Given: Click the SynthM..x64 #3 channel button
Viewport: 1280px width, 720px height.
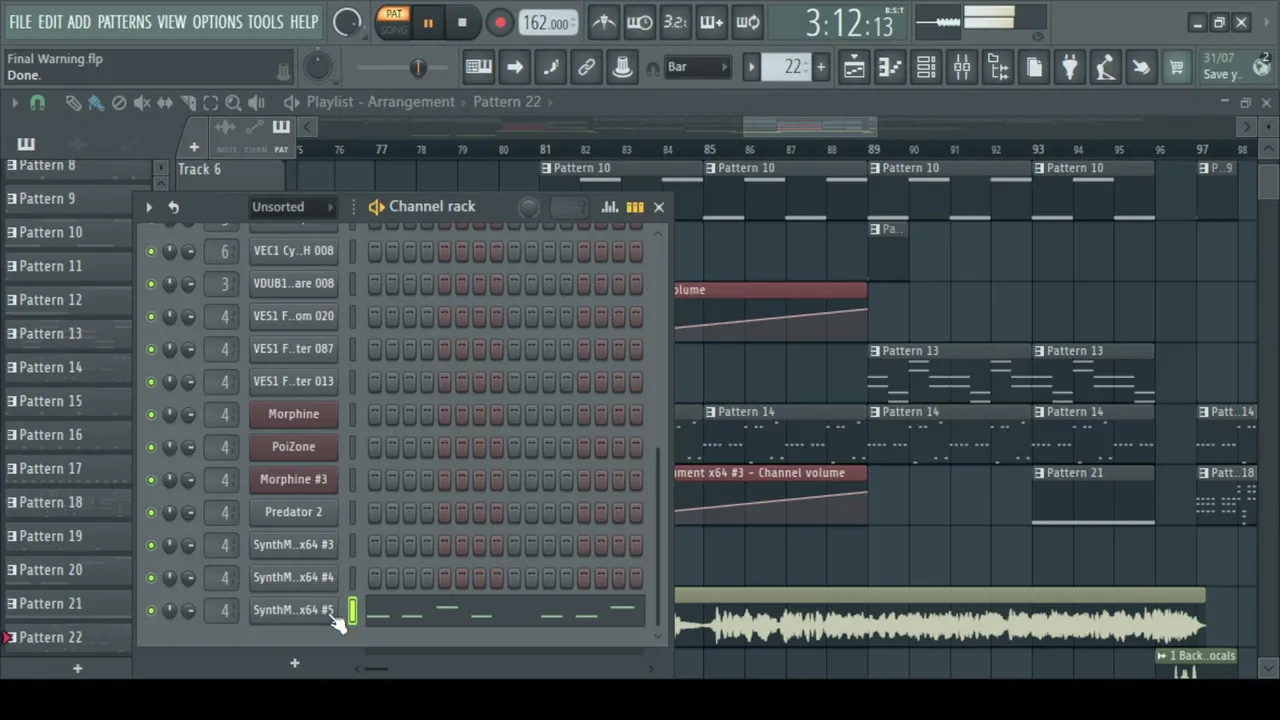Looking at the screenshot, I should coord(293,545).
